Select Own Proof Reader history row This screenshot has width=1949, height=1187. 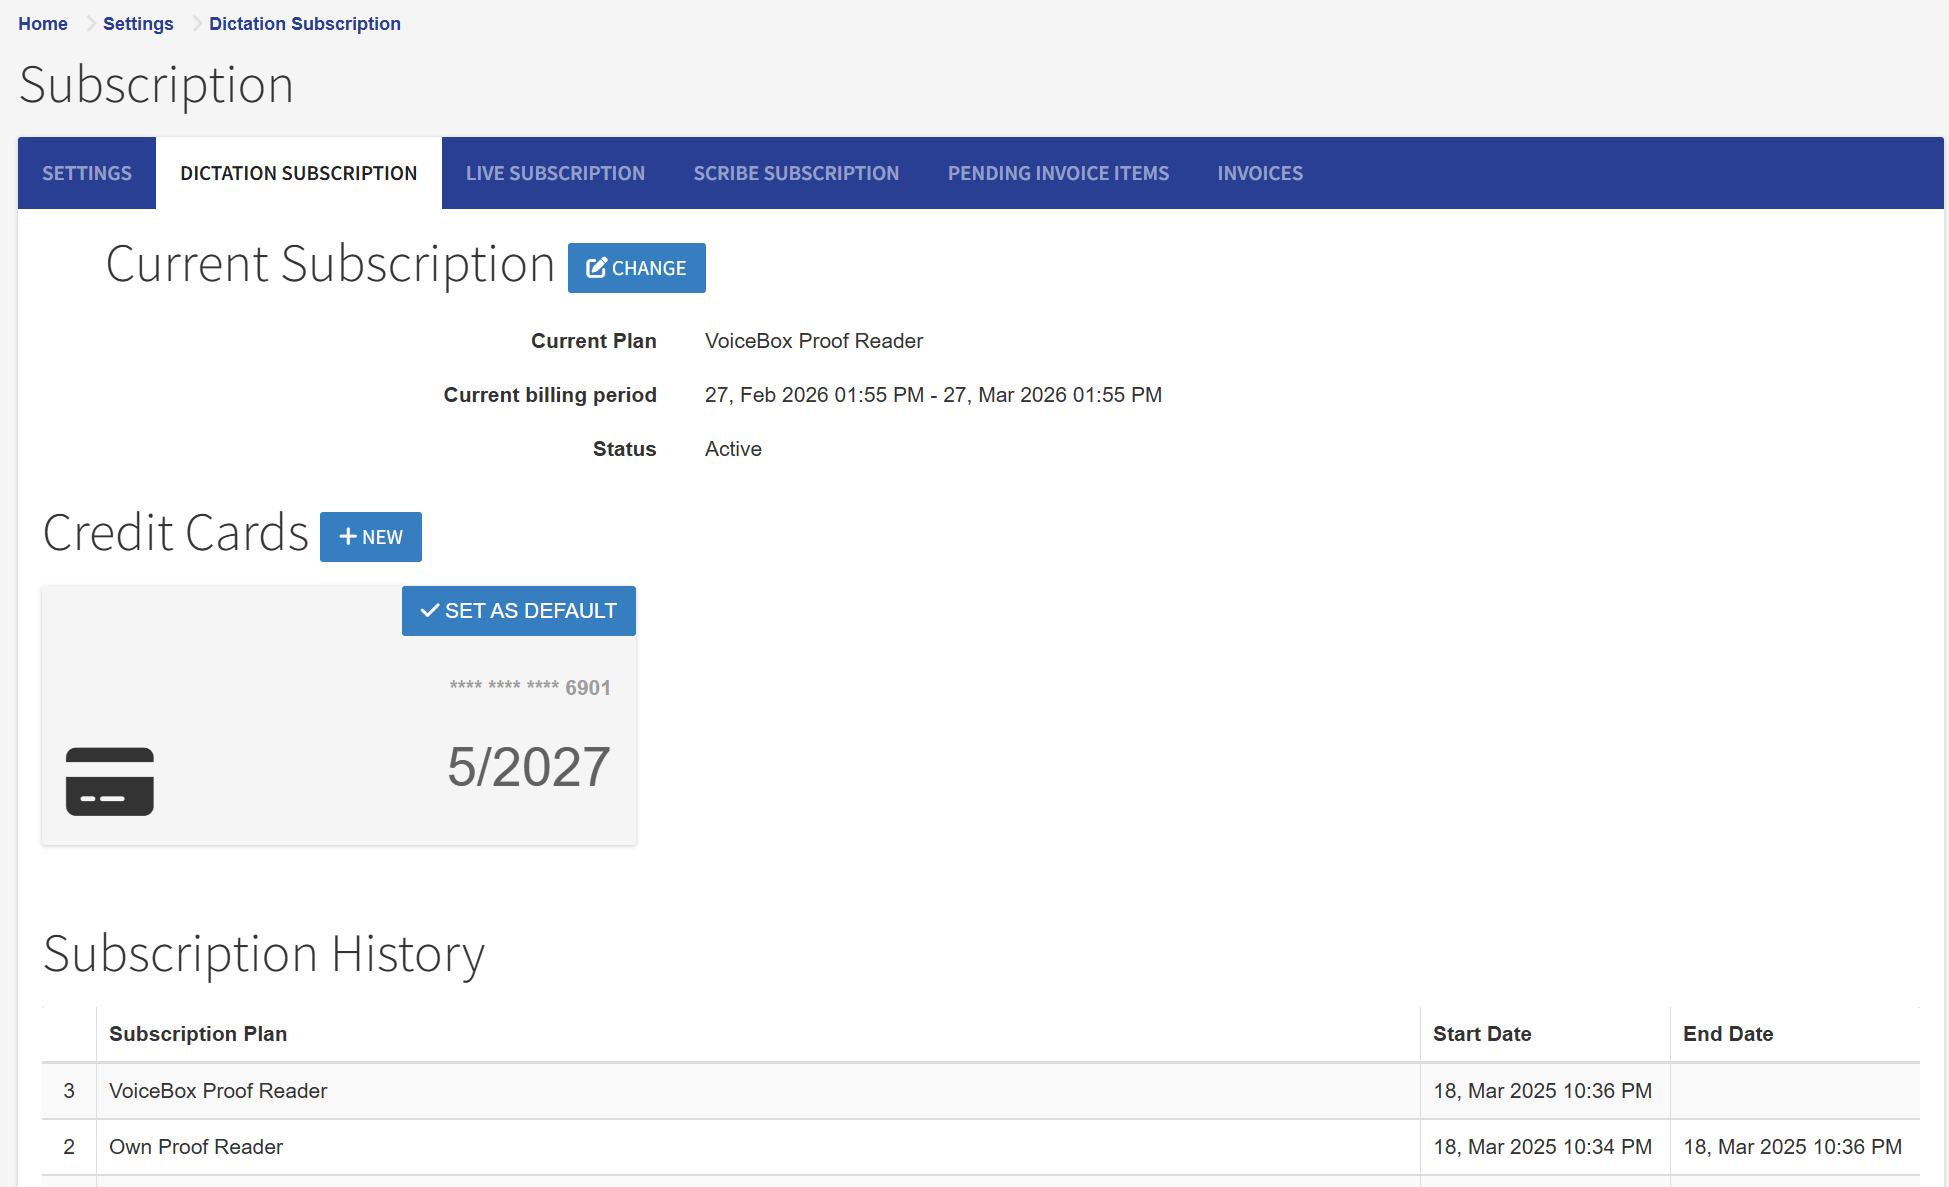click(x=196, y=1147)
